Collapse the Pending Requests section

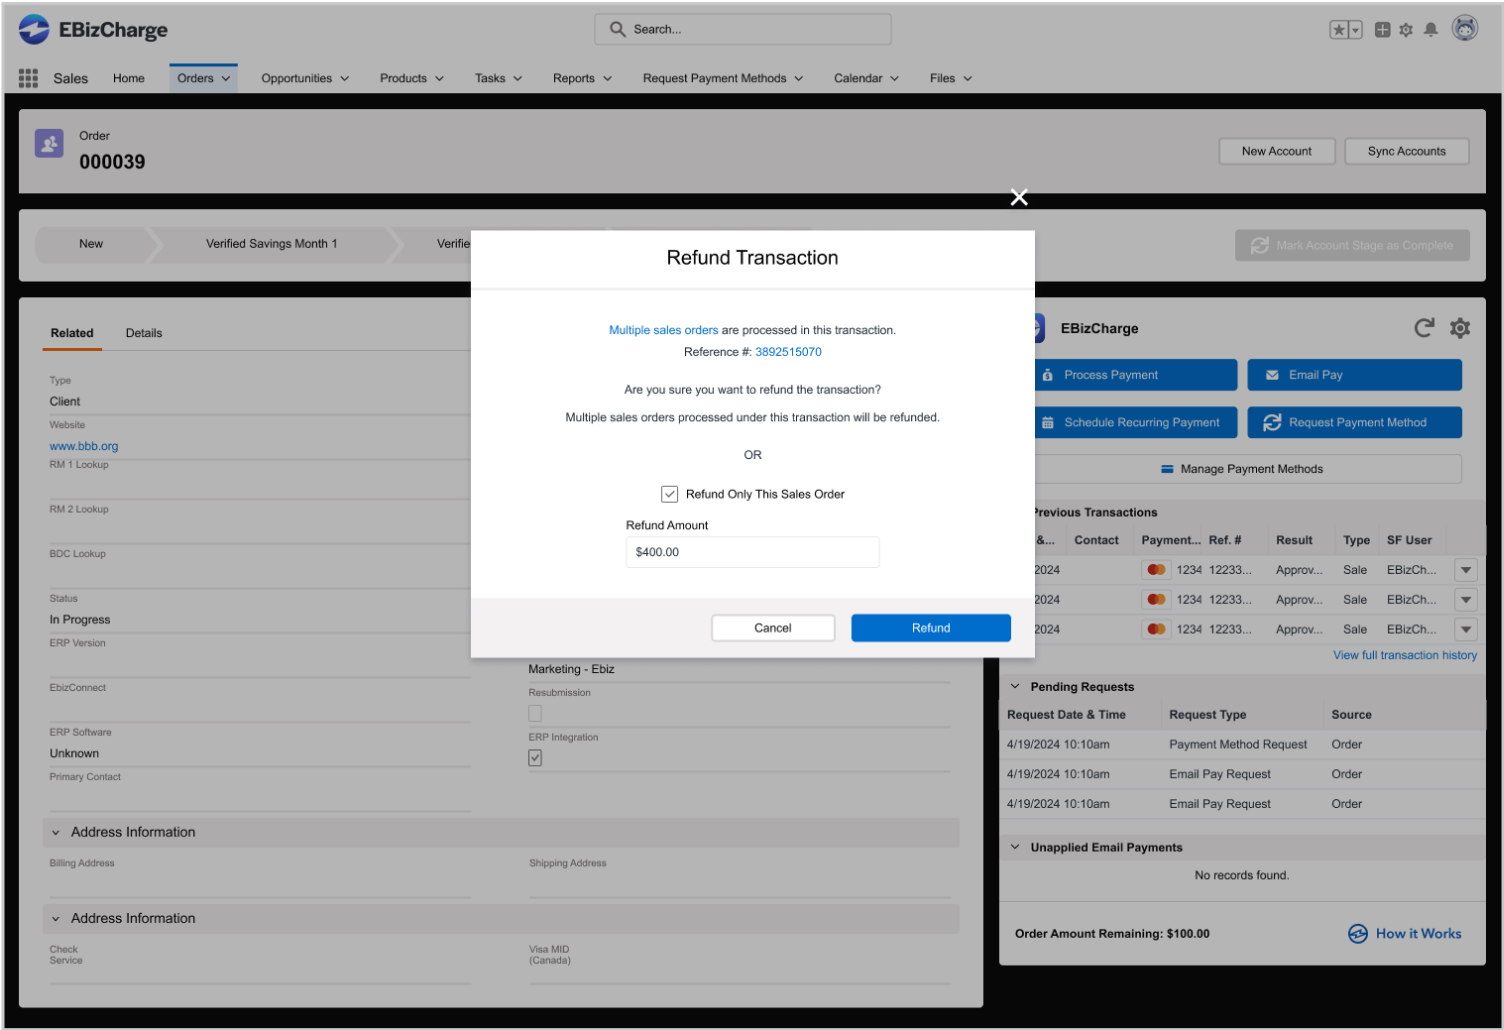coord(1015,687)
